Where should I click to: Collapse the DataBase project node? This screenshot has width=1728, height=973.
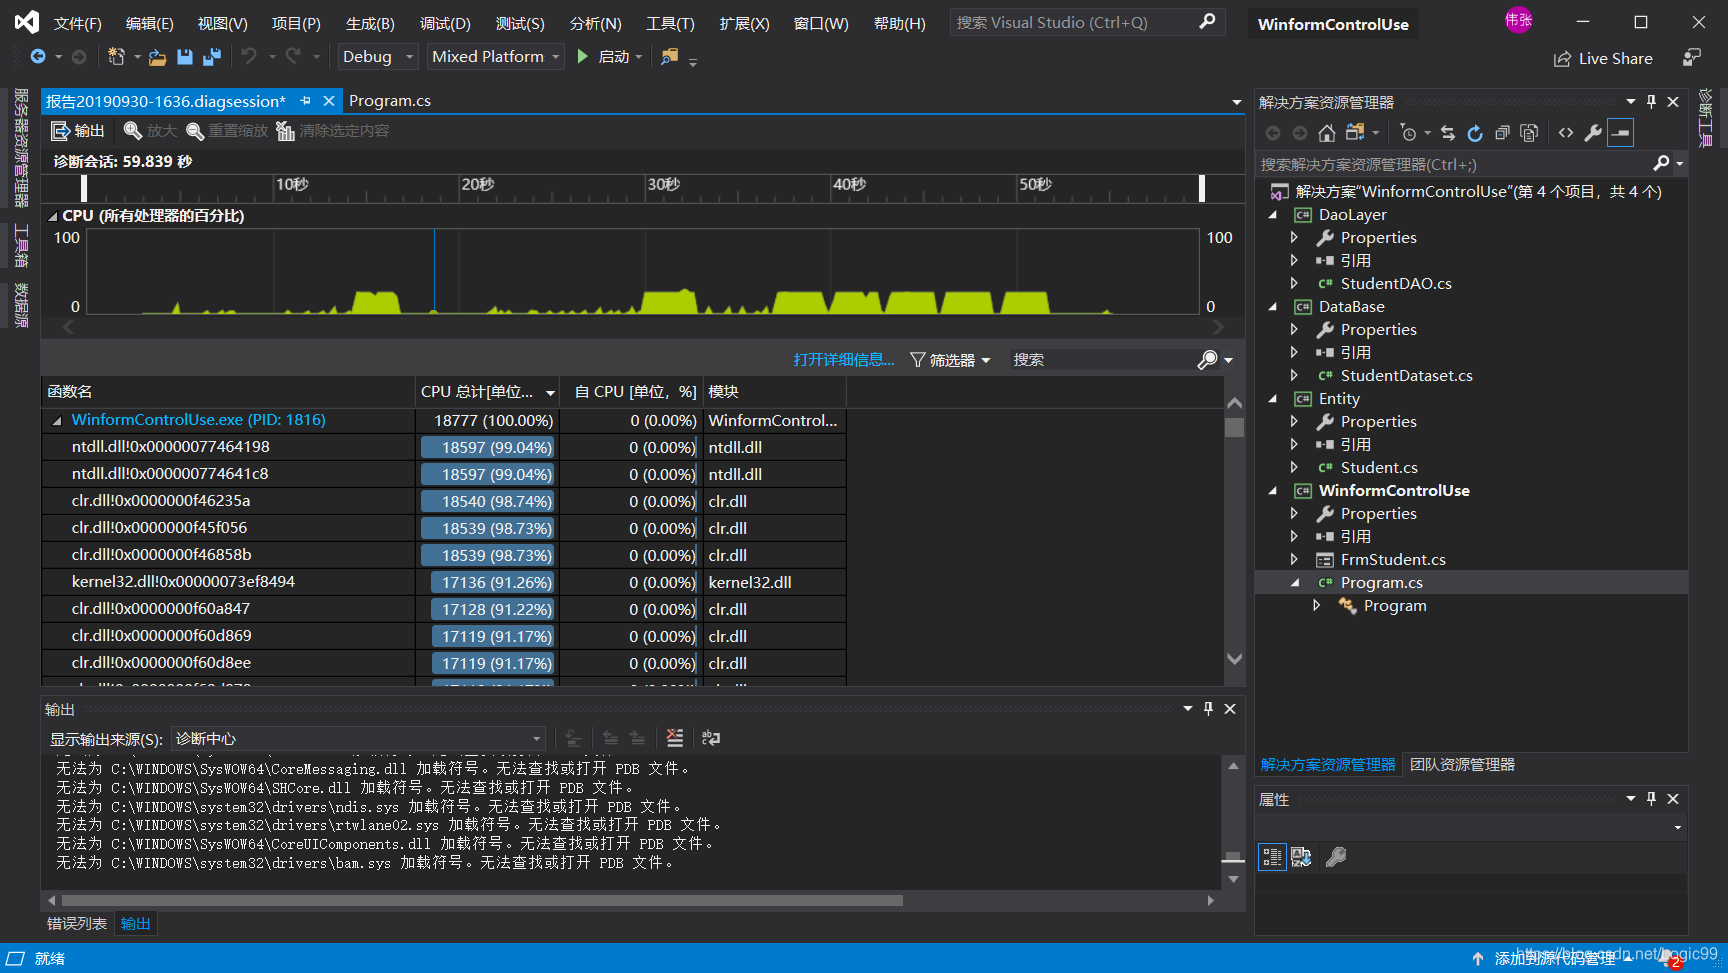pos(1273,307)
